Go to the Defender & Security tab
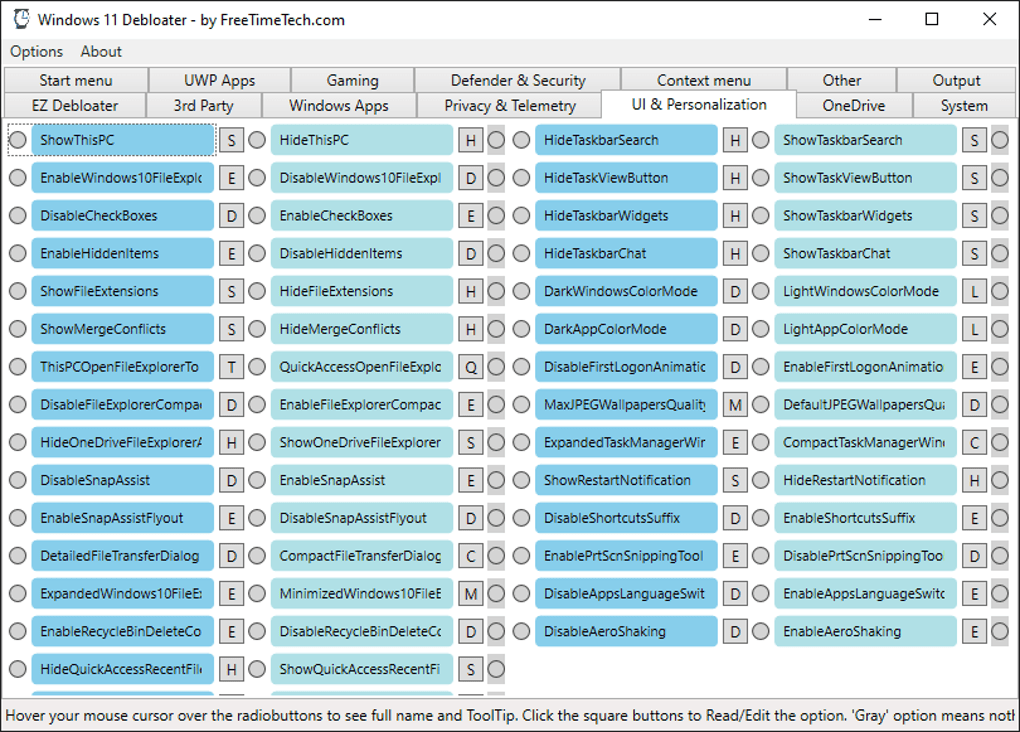Screen dimensions: 1020x732 (x=518, y=80)
